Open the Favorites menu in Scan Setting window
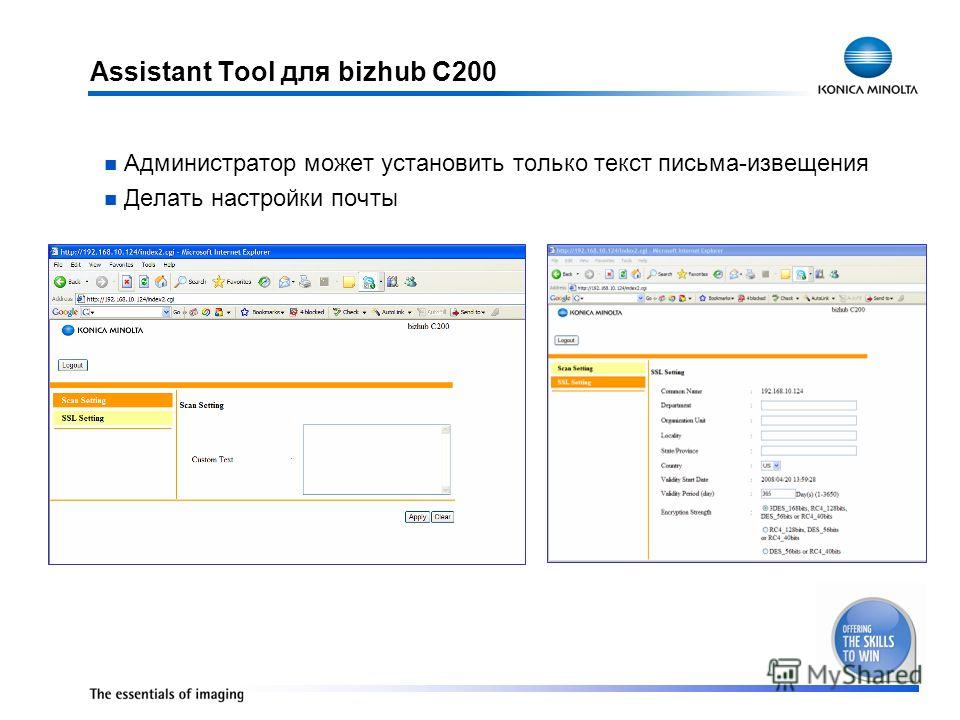Viewport: 960px width, 720px height. [121, 265]
